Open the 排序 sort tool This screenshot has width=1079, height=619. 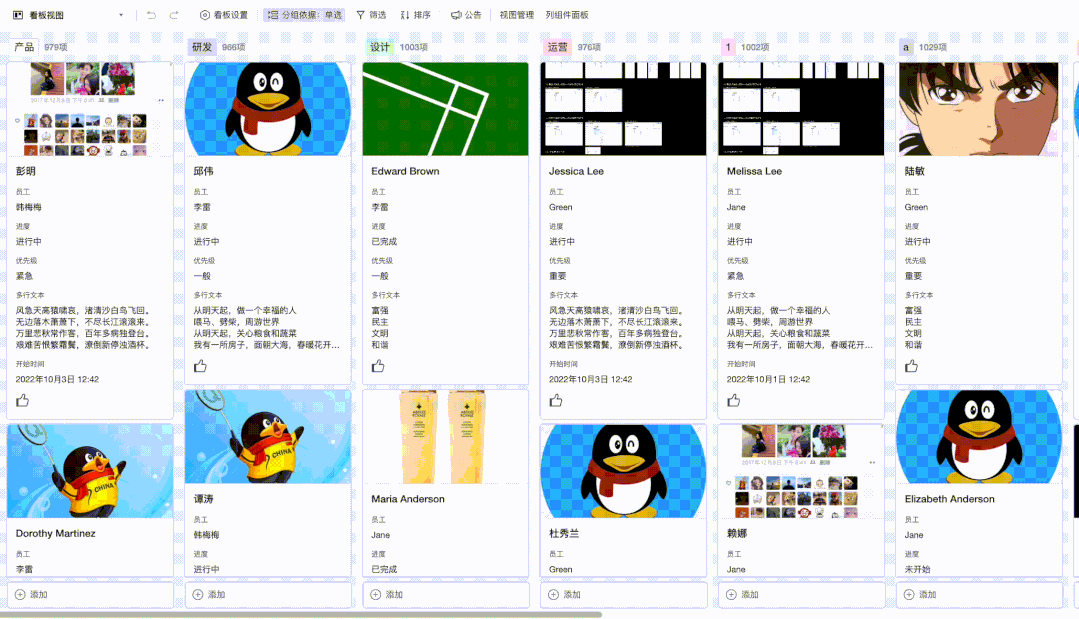(x=416, y=14)
